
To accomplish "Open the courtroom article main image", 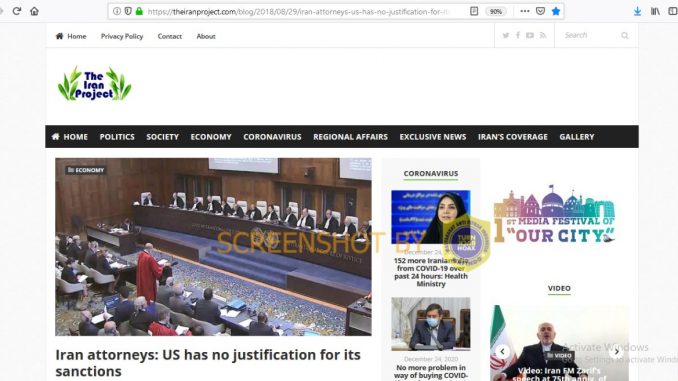I will (213, 247).
